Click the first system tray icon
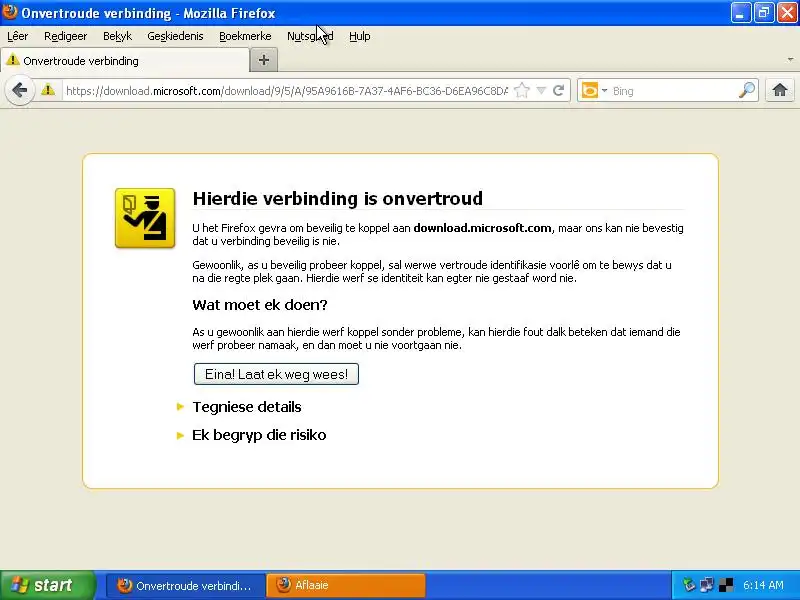The height and width of the screenshot is (600, 800). (x=689, y=585)
